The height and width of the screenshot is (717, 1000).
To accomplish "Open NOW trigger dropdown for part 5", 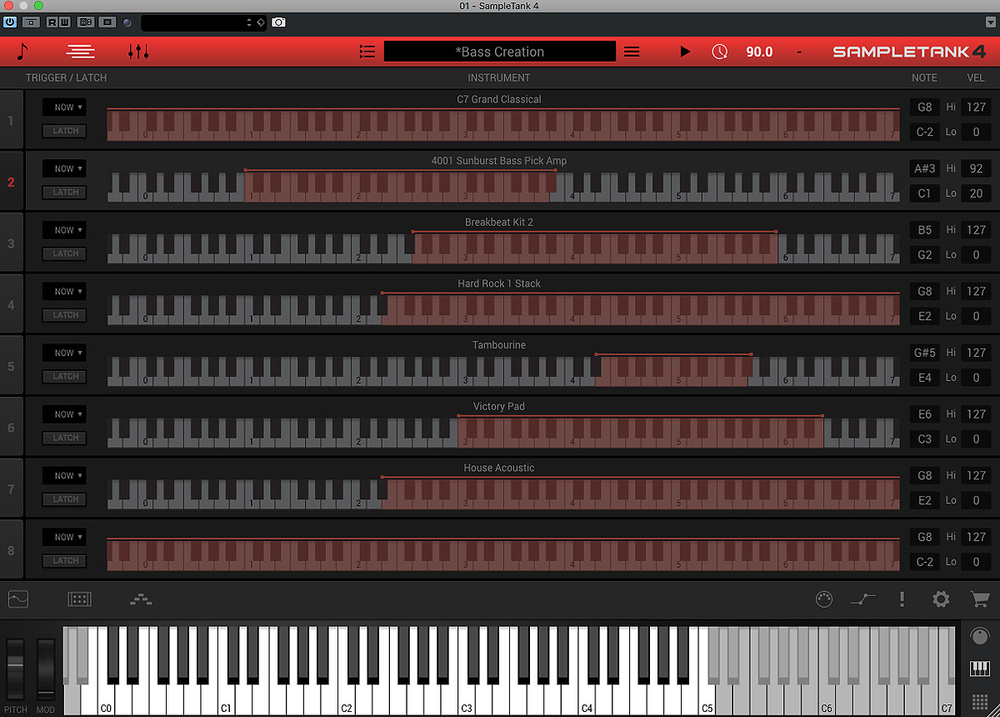I will coord(65,353).
